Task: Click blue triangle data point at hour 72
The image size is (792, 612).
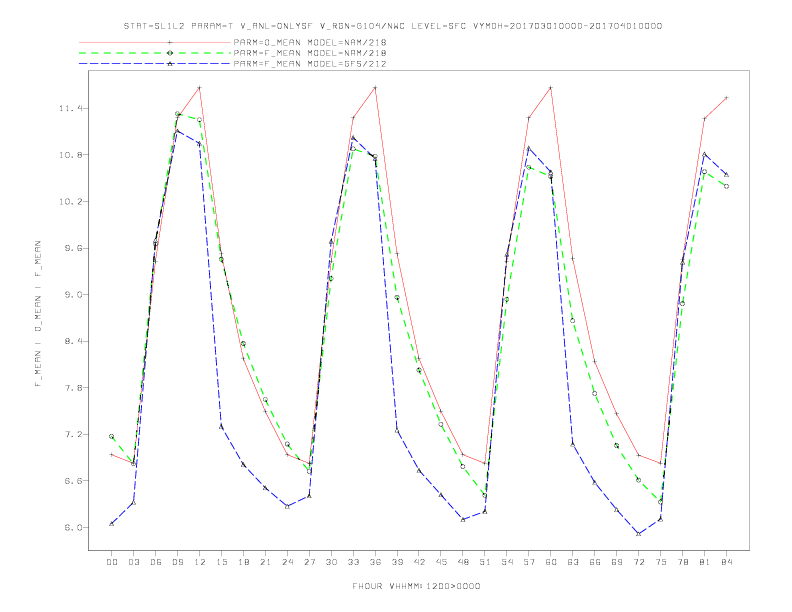Action: (x=638, y=534)
